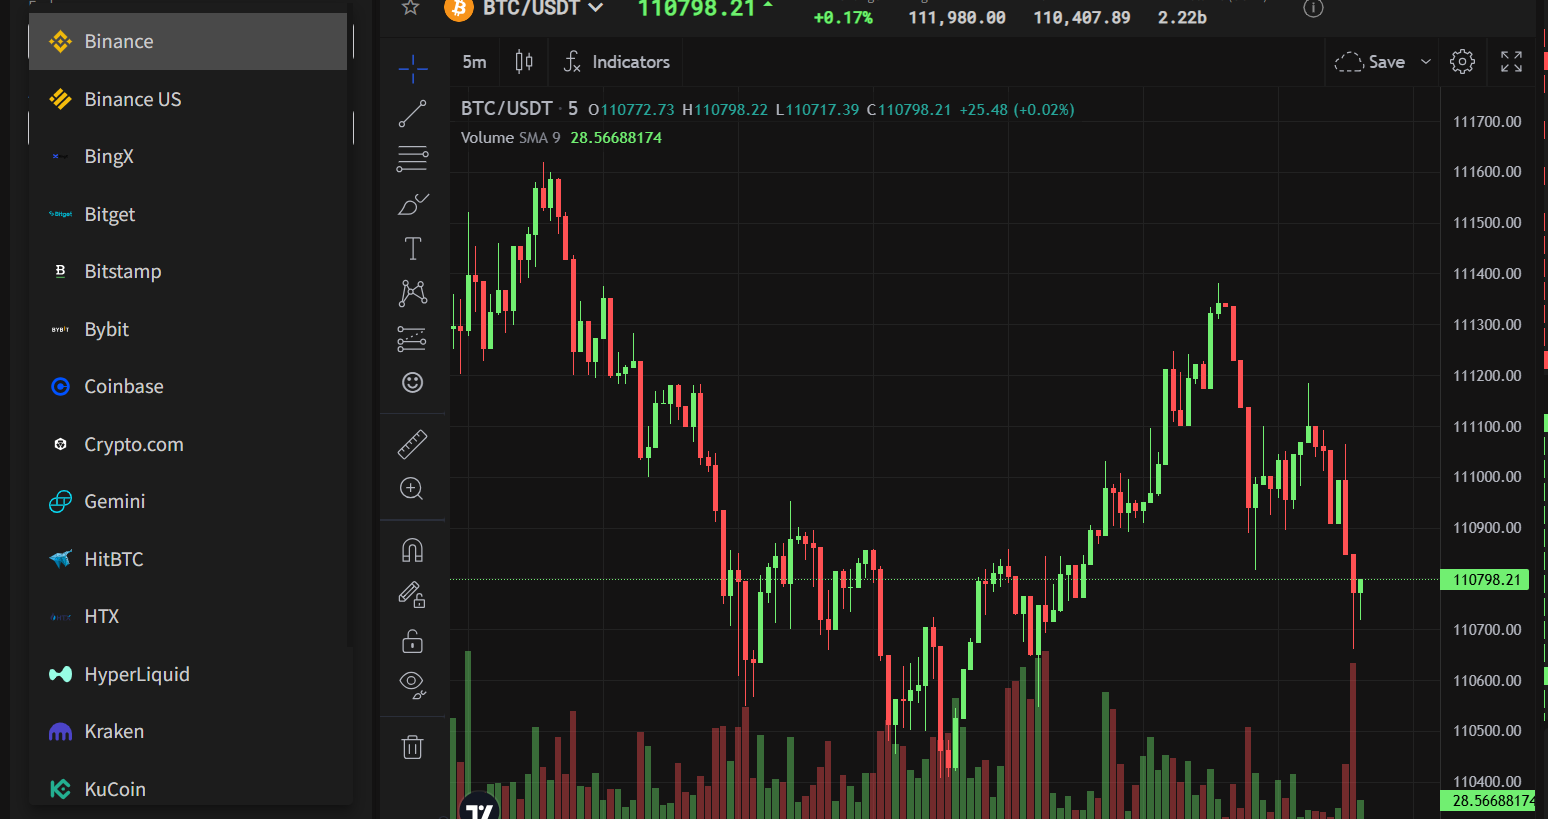The width and height of the screenshot is (1548, 819).
Task: Click the Save chart button
Action: (x=1371, y=62)
